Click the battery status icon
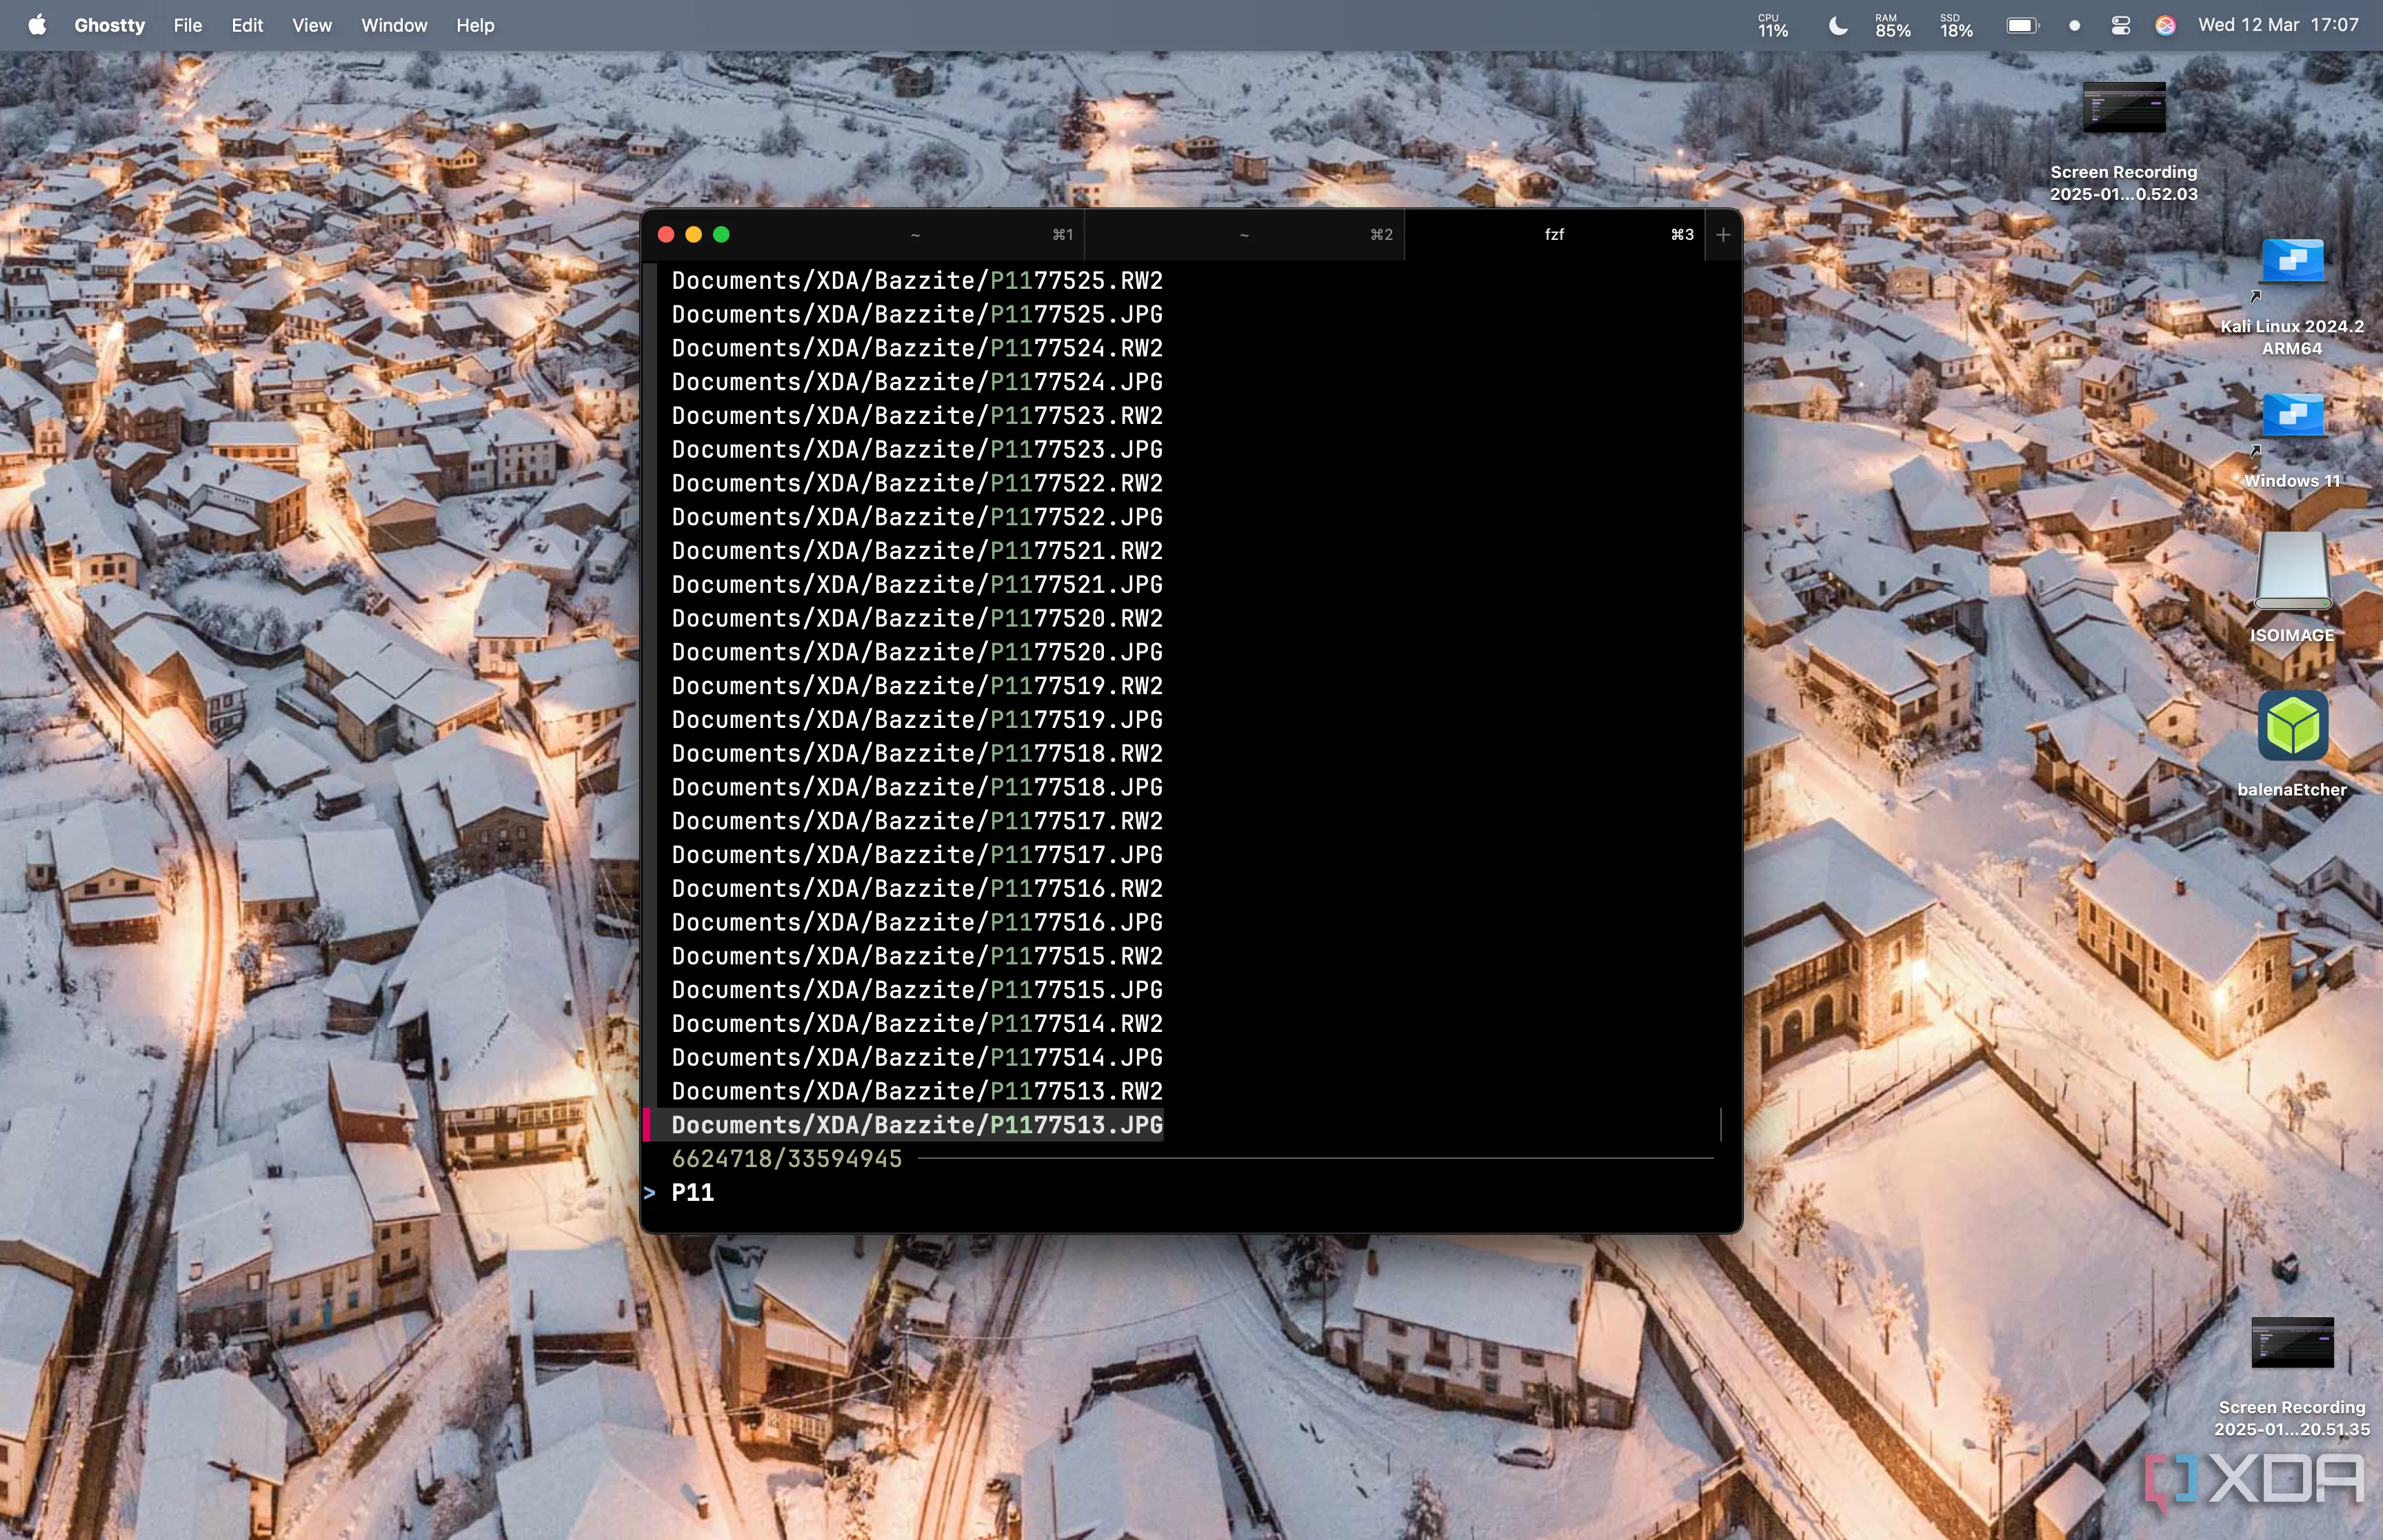This screenshot has width=2383, height=1540. 2022,25
